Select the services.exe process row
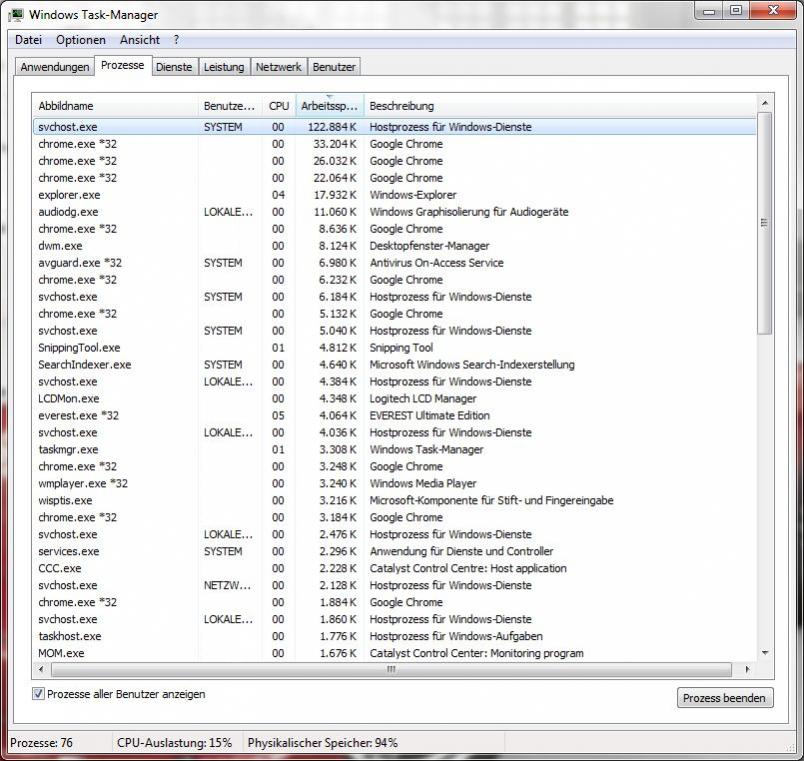Image resolution: width=804 pixels, height=761 pixels. (394, 551)
